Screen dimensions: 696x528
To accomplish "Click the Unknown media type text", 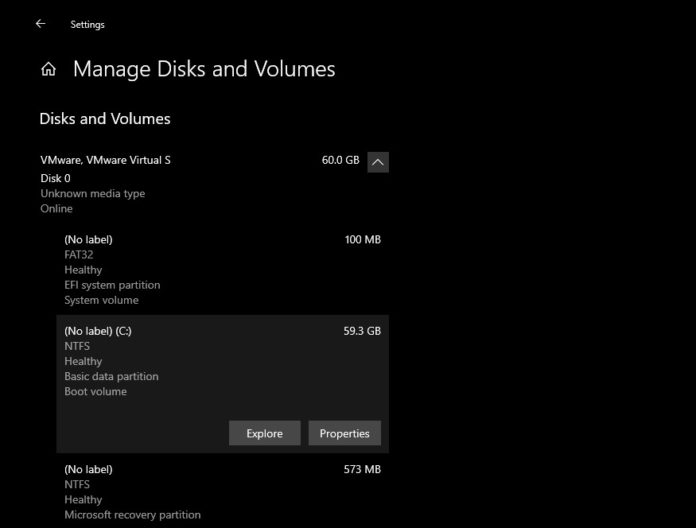I will tap(92, 194).
